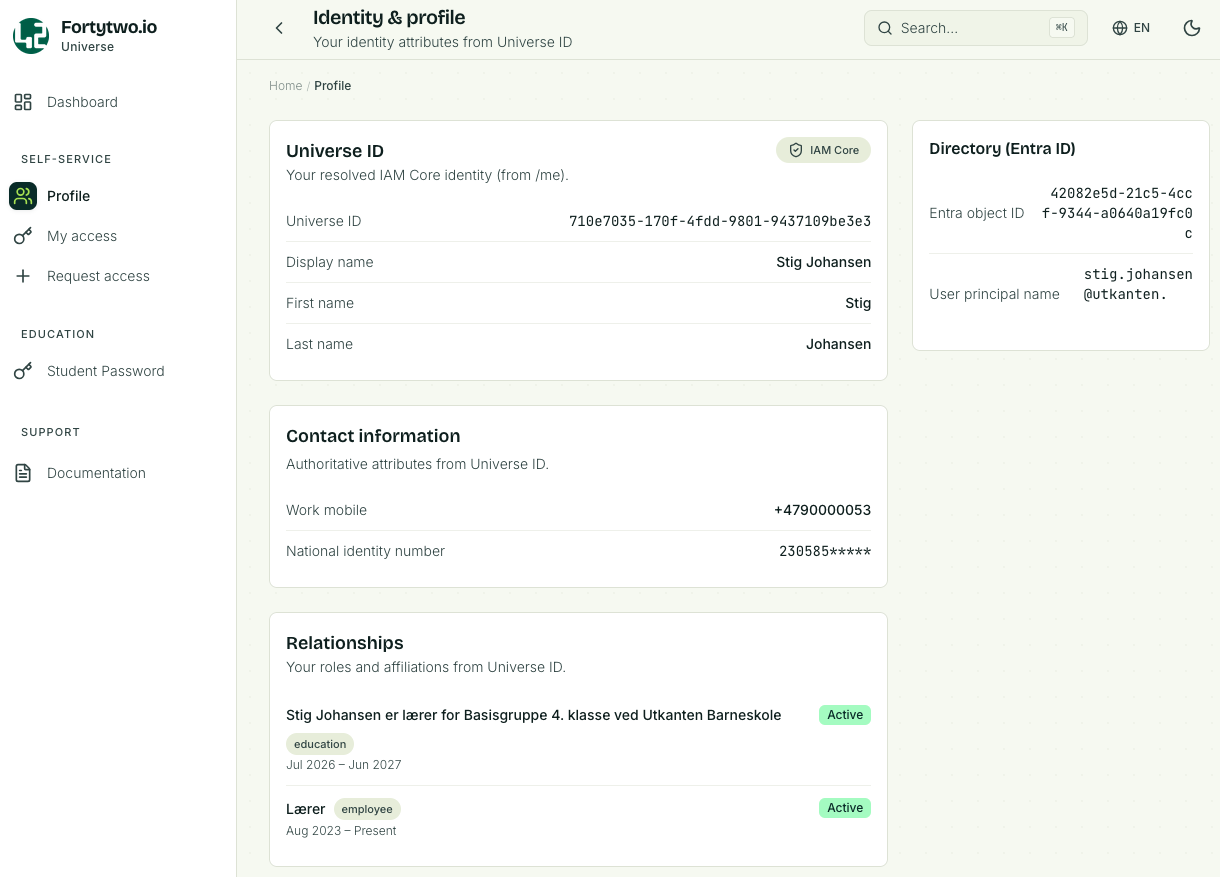Click the Fortytwo.io brand name
Image resolution: width=1220 pixels, height=877 pixels.
(x=109, y=28)
